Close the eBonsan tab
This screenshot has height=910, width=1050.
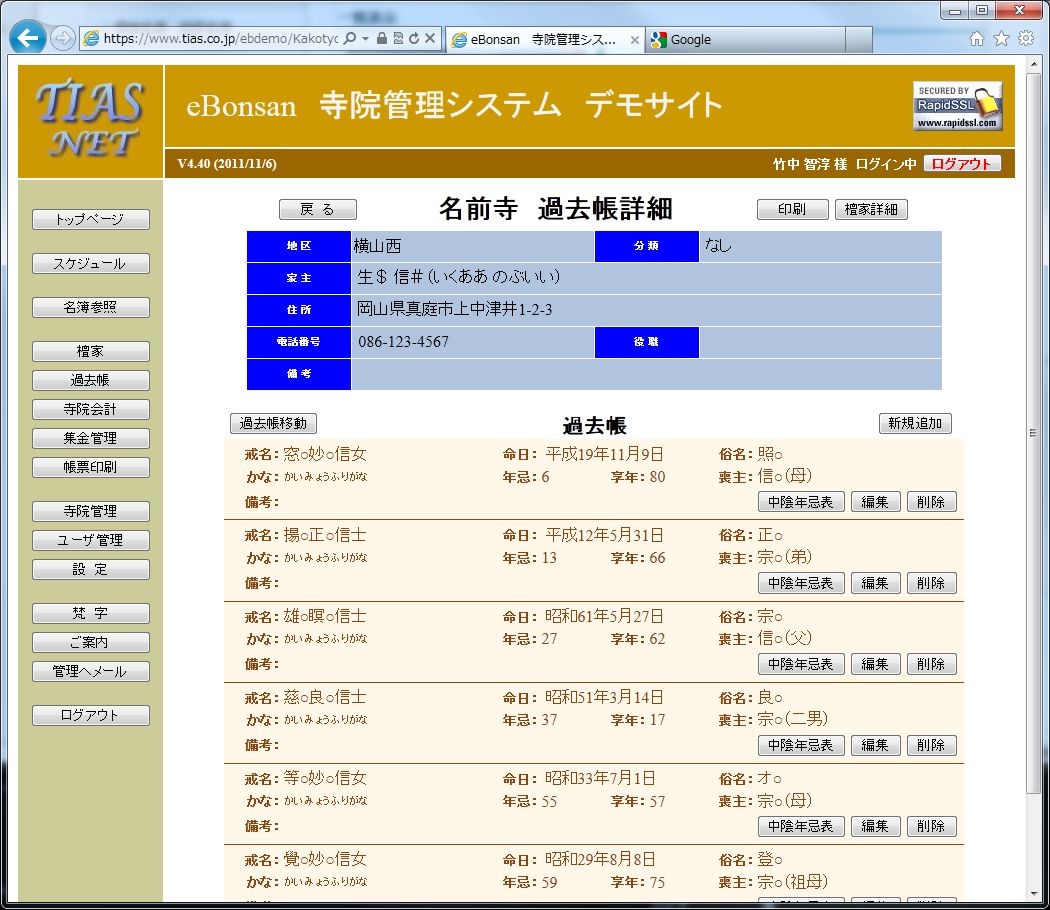(634, 40)
